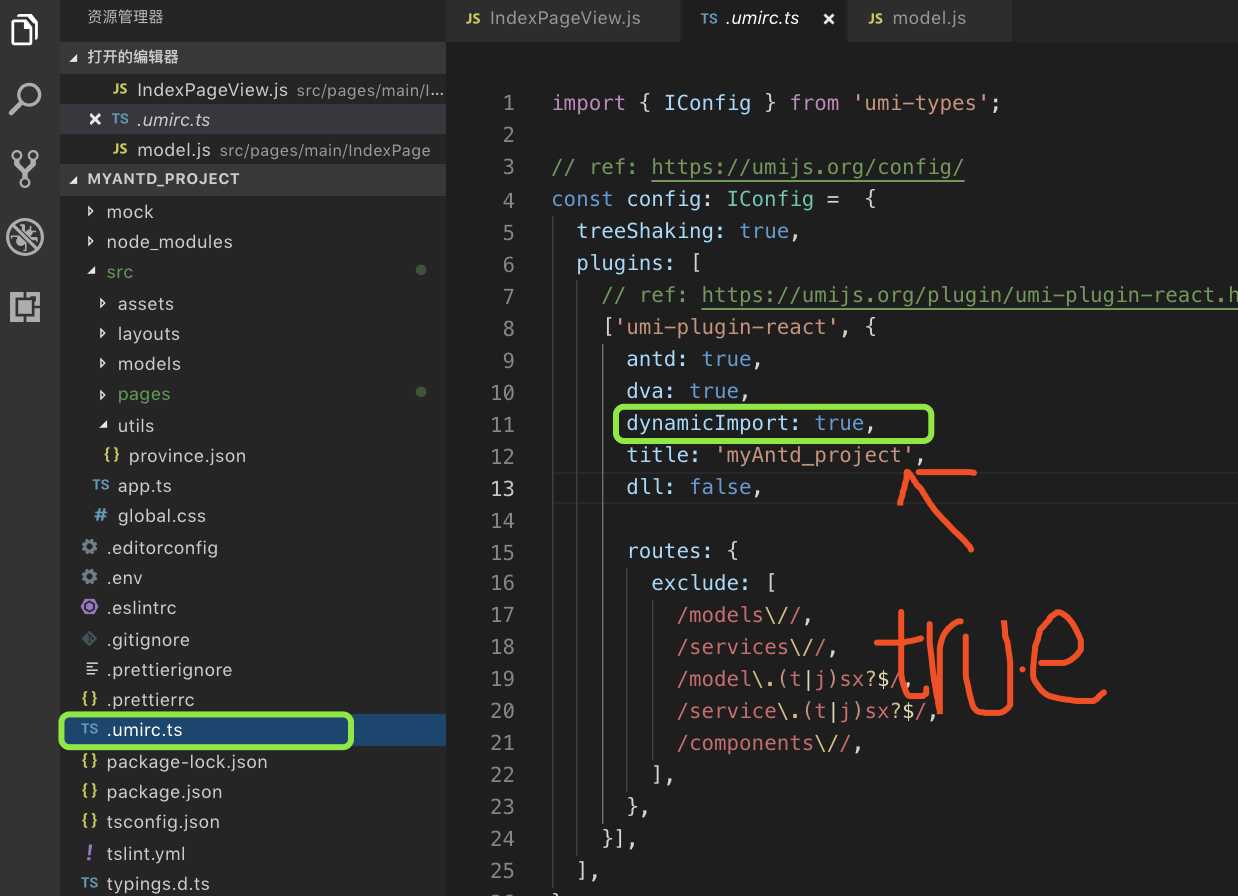This screenshot has height=896, width=1238.
Task: Expand the models folder
Action: (x=149, y=364)
